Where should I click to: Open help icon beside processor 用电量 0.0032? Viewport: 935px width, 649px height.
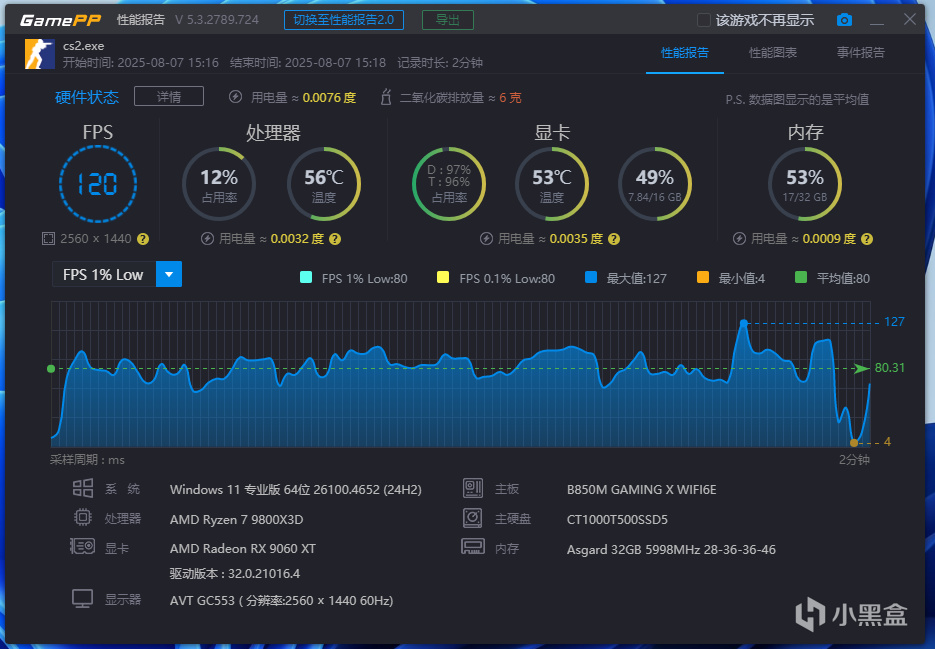335,239
